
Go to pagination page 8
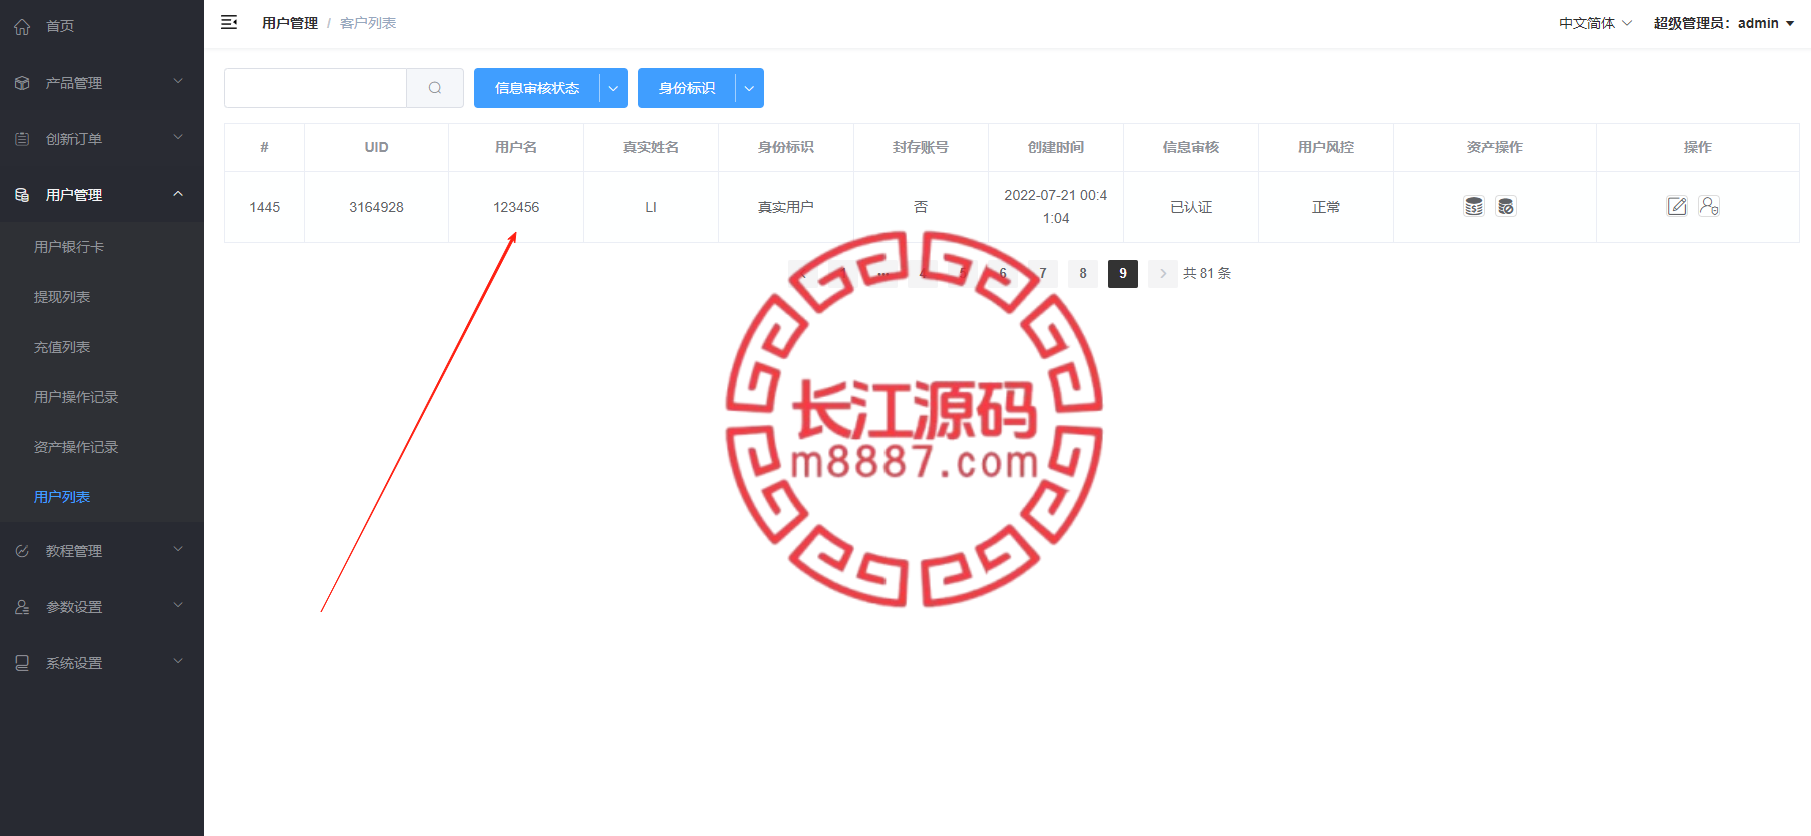coord(1083,273)
